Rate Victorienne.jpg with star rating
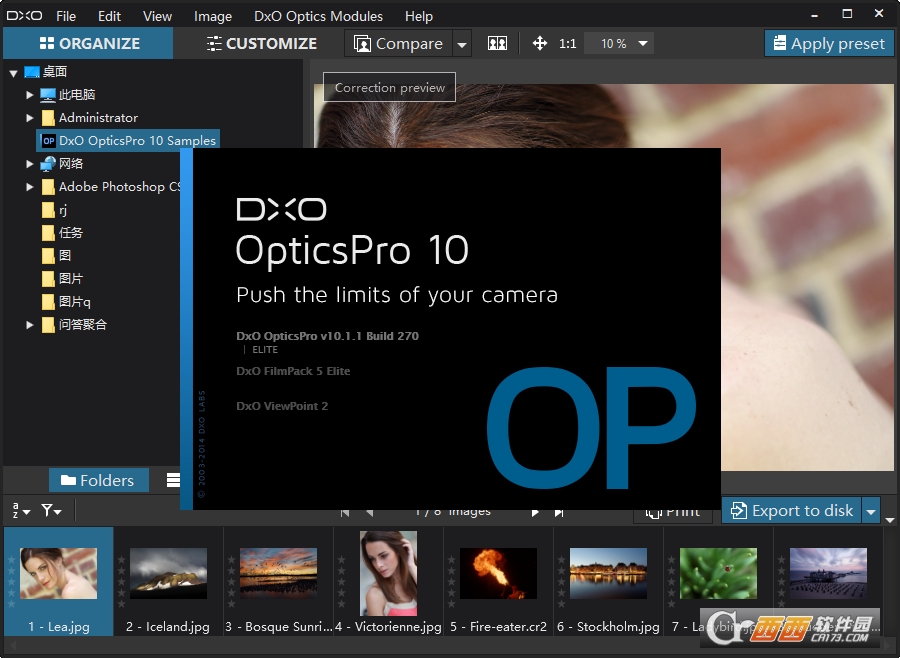This screenshot has height=658, width=900. coord(342,581)
